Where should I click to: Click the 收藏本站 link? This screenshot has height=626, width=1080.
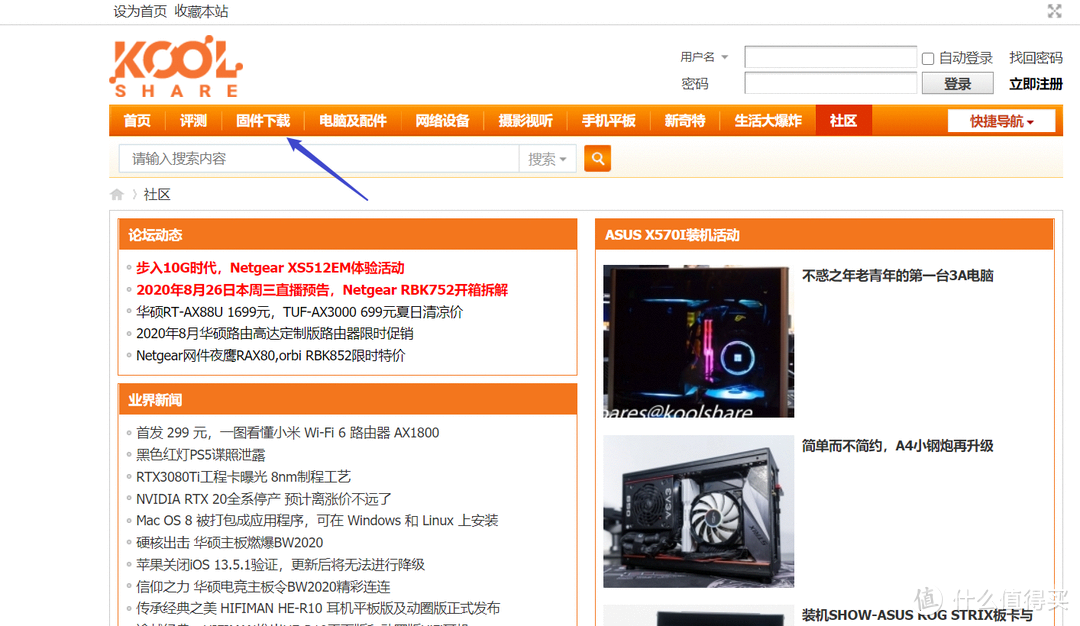[201, 11]
